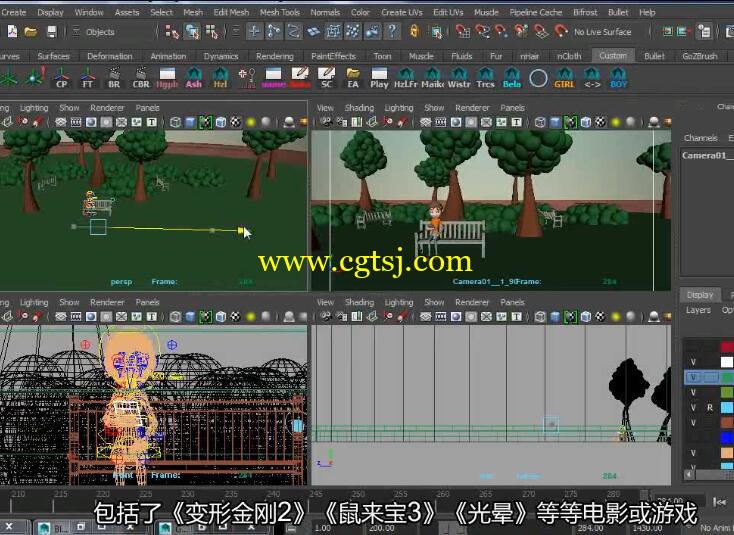This screenshot has width=734, height=535.
Task: Click the go to start playback button
Action: pyautogui.click(x=719, y=502)
